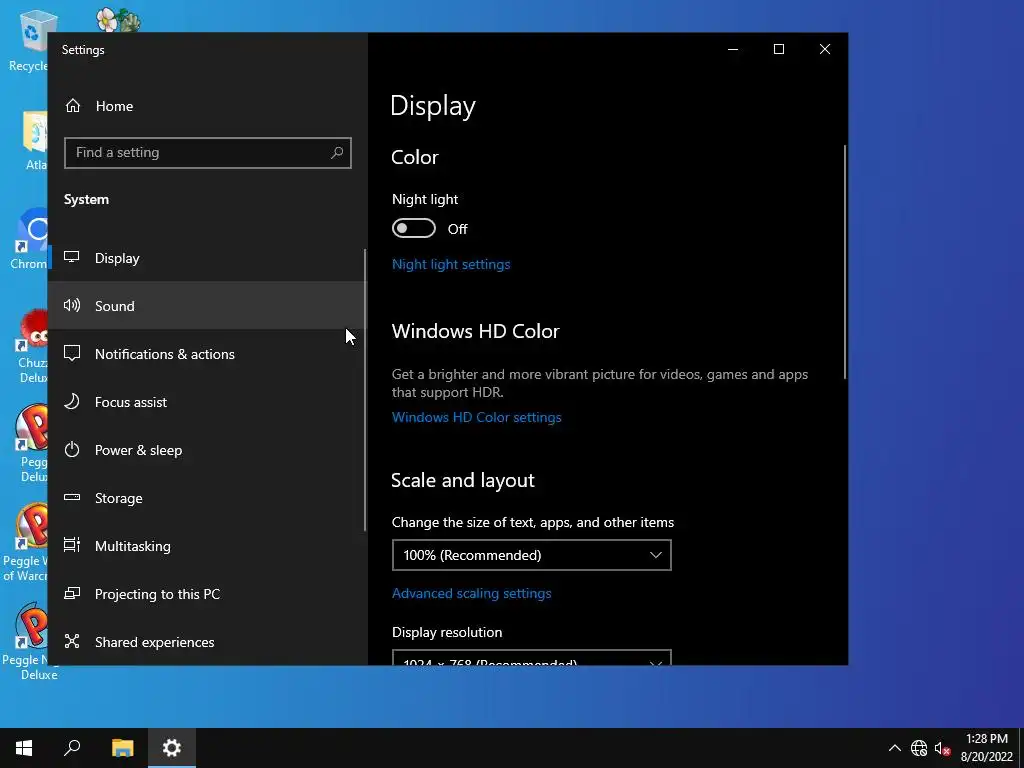1024x768 pixels.
Task: Open the taskbar clock showing 1:28 PM
Action: click(986, 748)
